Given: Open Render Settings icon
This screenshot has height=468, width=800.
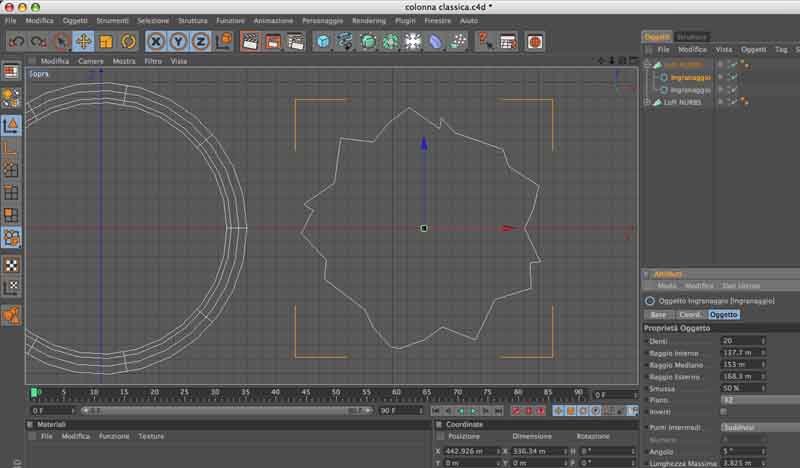Looking at the screenshot, I should [295, 42].
